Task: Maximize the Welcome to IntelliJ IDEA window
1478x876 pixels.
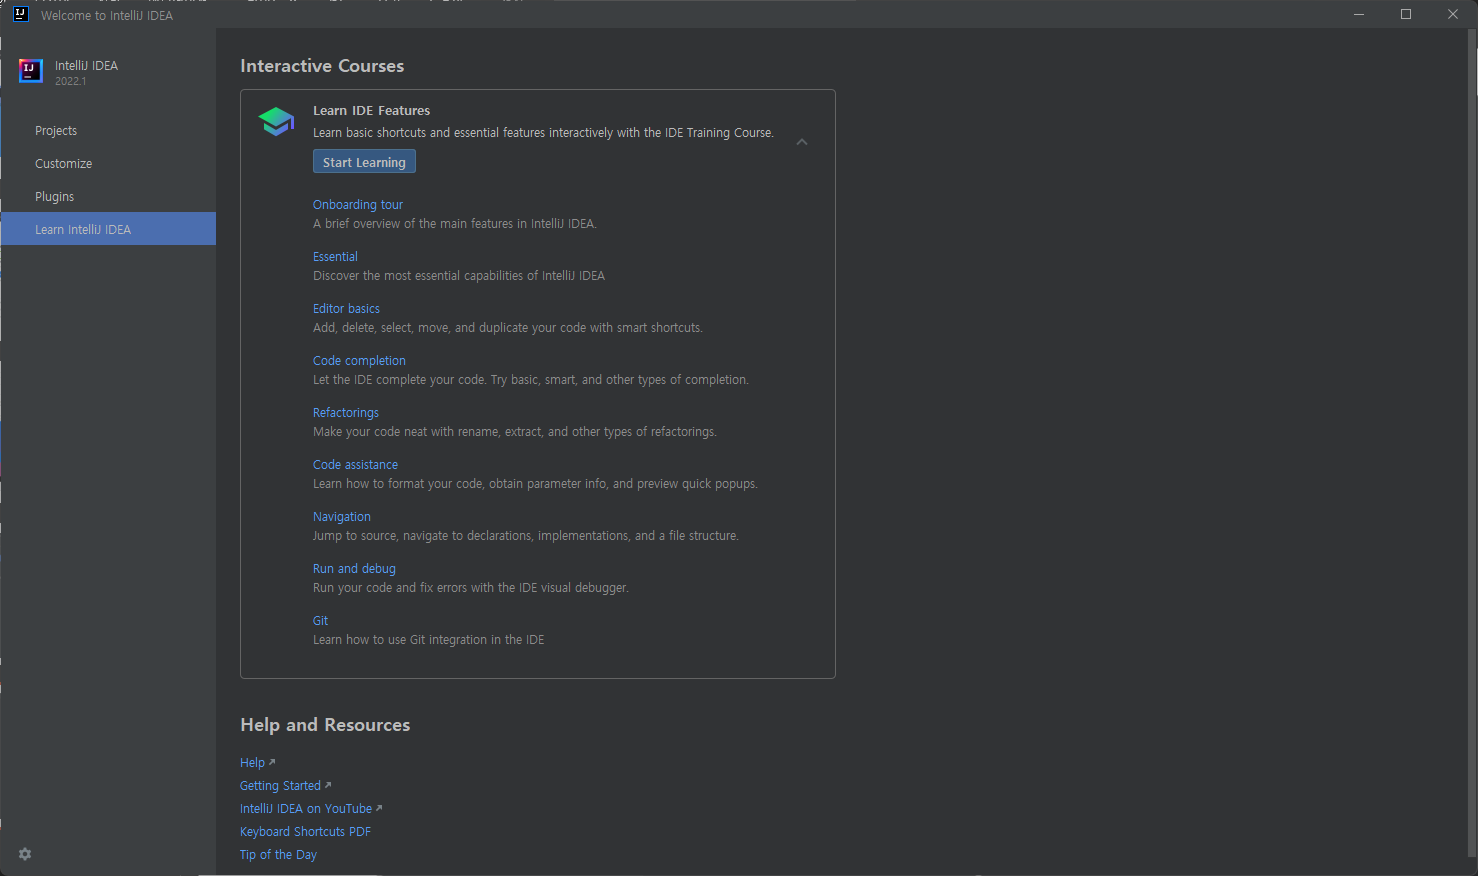Action: point(1406,14)
